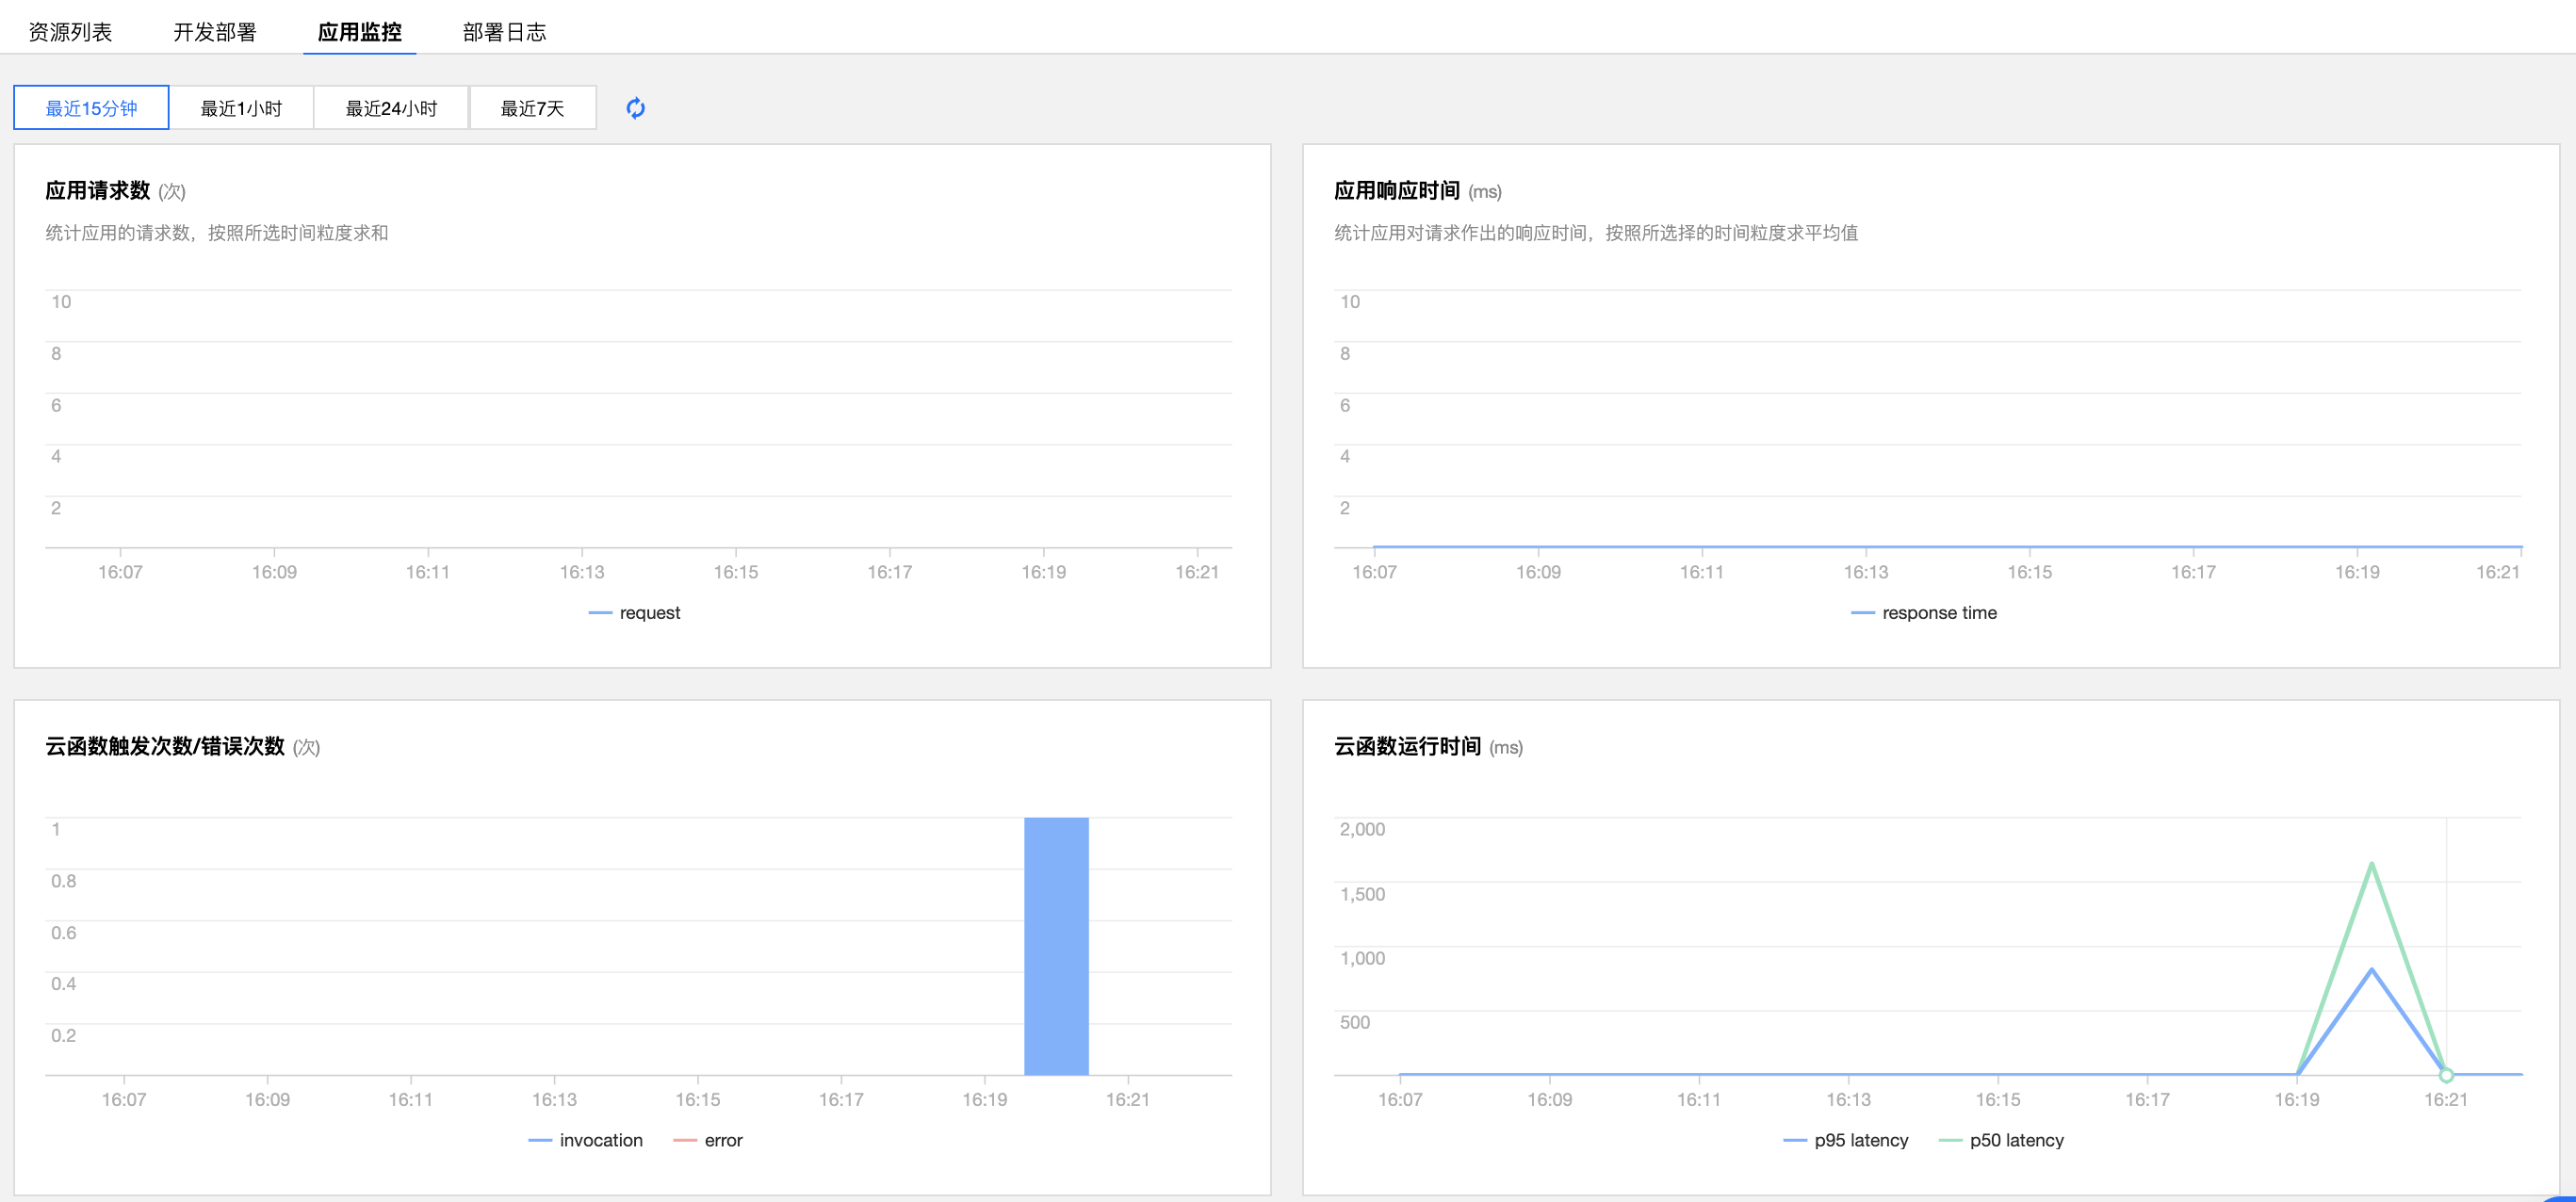The image size is (2576, 1202).
Task: Select the 应用监控 tab
Action: (359, 32)
